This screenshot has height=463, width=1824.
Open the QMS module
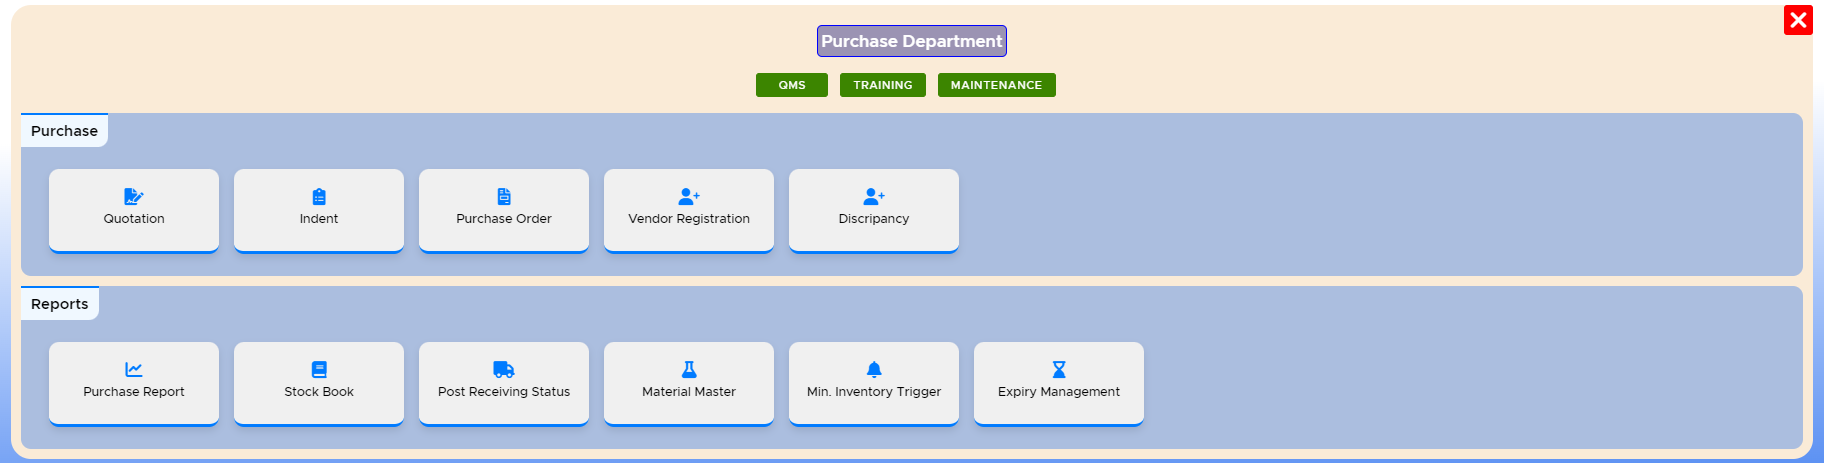pos(792,85)
